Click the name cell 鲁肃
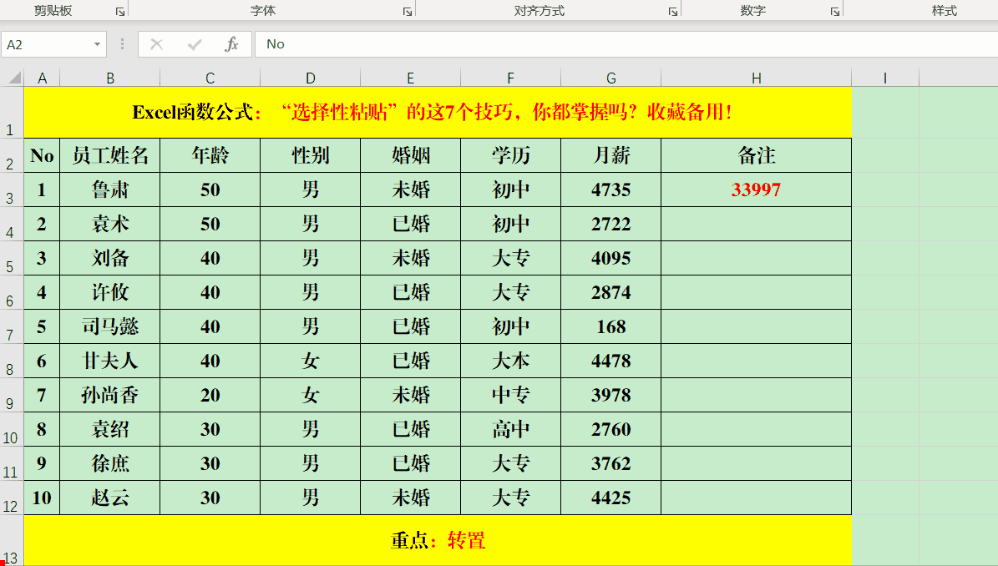 (110, 190)
